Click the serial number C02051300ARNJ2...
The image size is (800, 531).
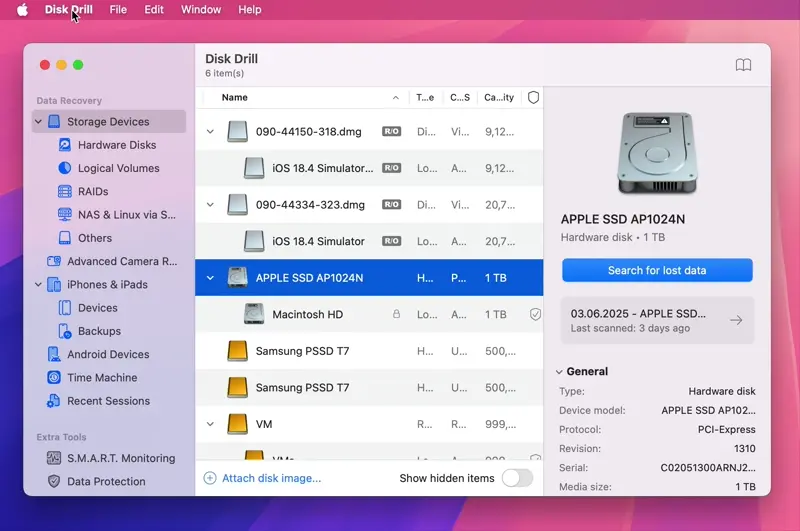pyautogui.click(x=708, y=468)
